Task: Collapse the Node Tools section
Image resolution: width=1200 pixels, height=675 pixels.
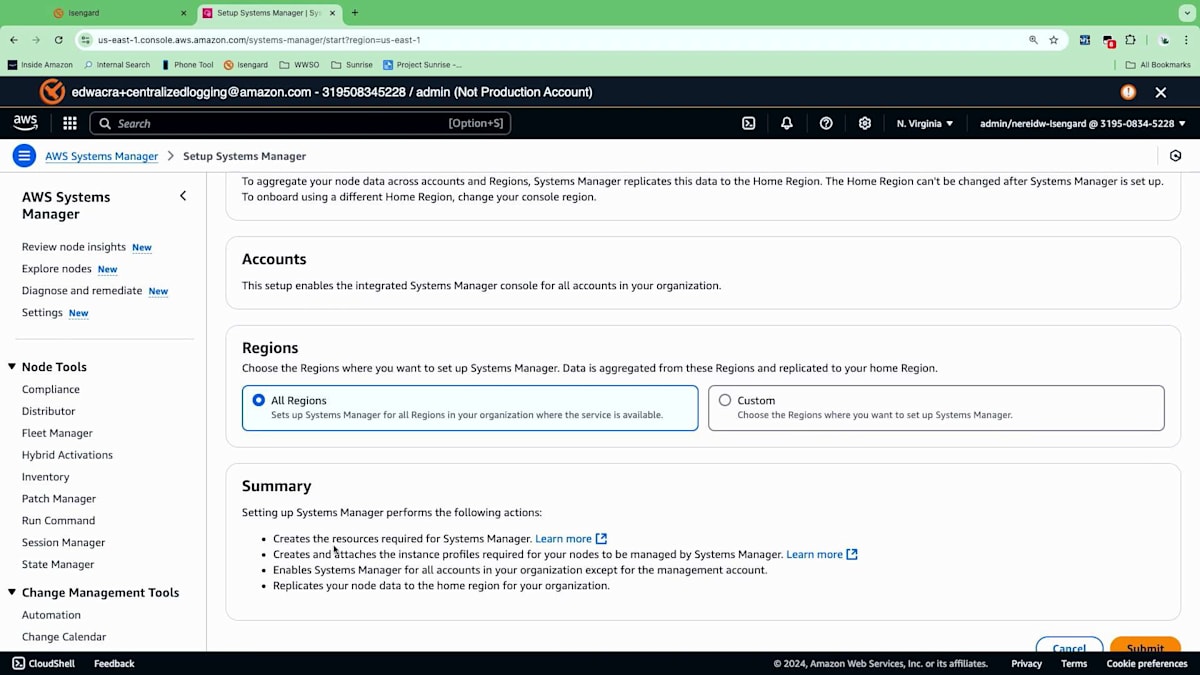Action: 12,367
